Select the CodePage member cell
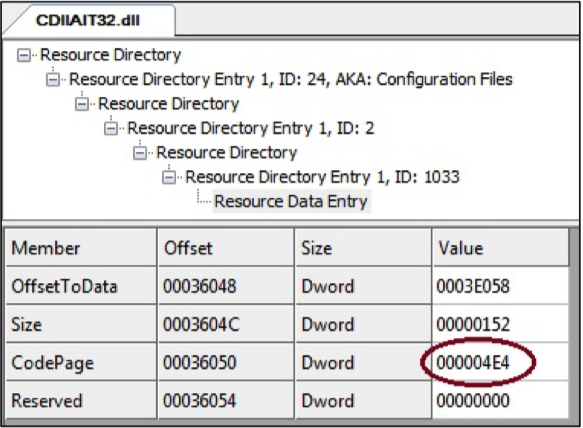The image size is (583, 428). [x=81, y=363]
